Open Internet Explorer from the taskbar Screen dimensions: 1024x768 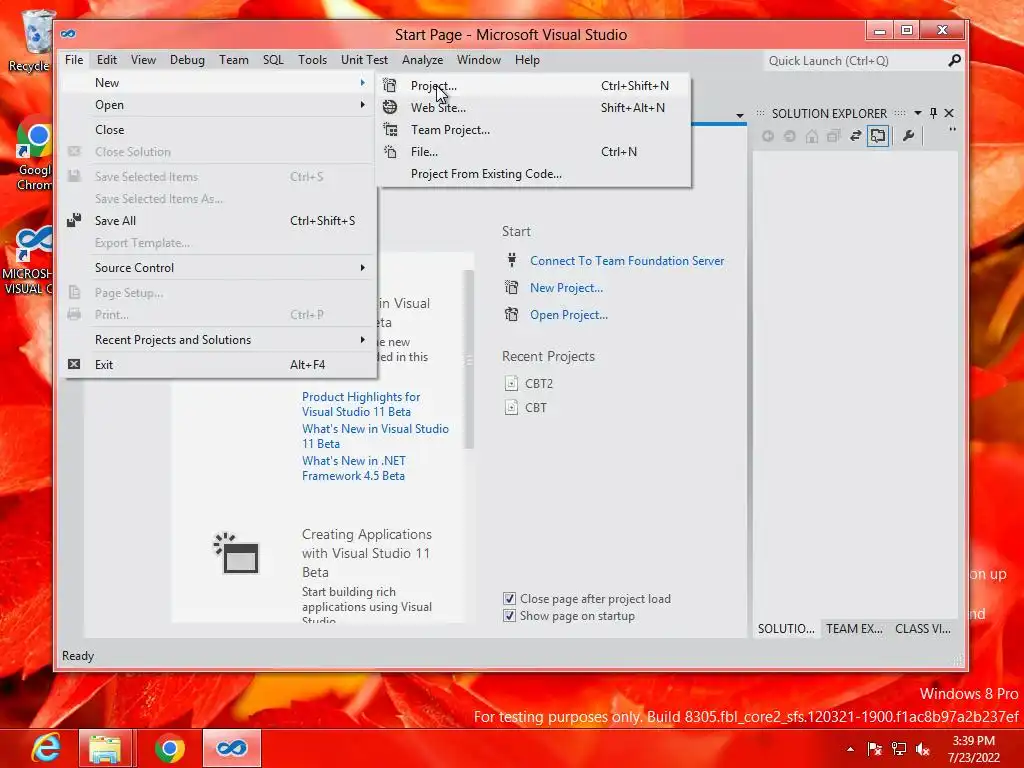tap(46, 748)
